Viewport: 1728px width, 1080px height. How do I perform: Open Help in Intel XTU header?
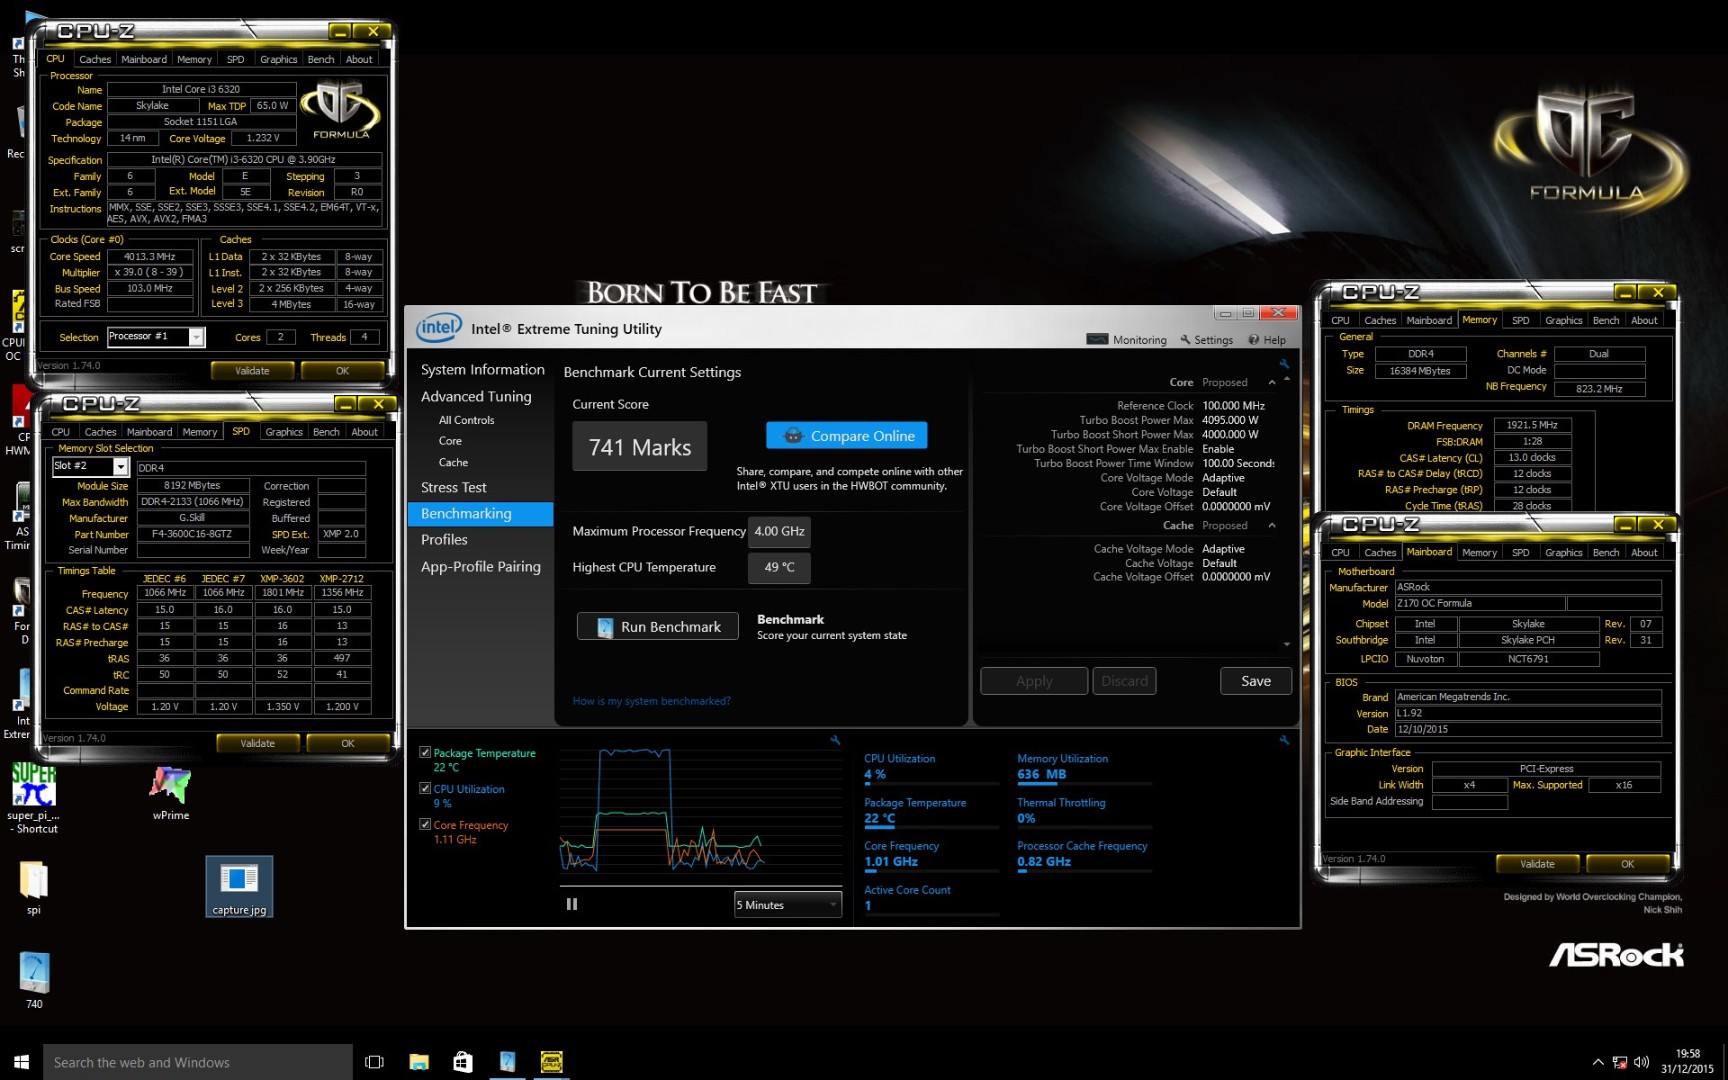click(x=1266, y=340)
